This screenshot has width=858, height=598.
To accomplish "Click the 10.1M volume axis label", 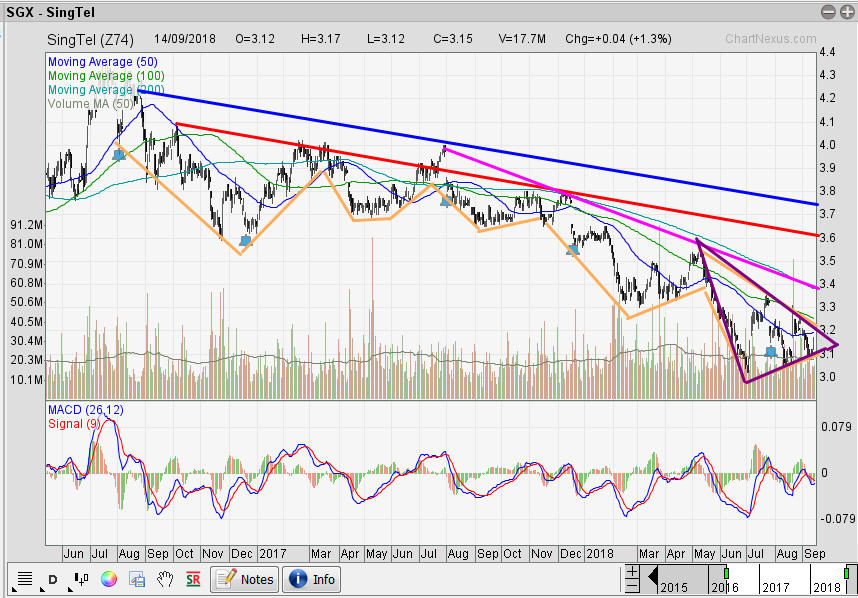I will tap(26, 380).
